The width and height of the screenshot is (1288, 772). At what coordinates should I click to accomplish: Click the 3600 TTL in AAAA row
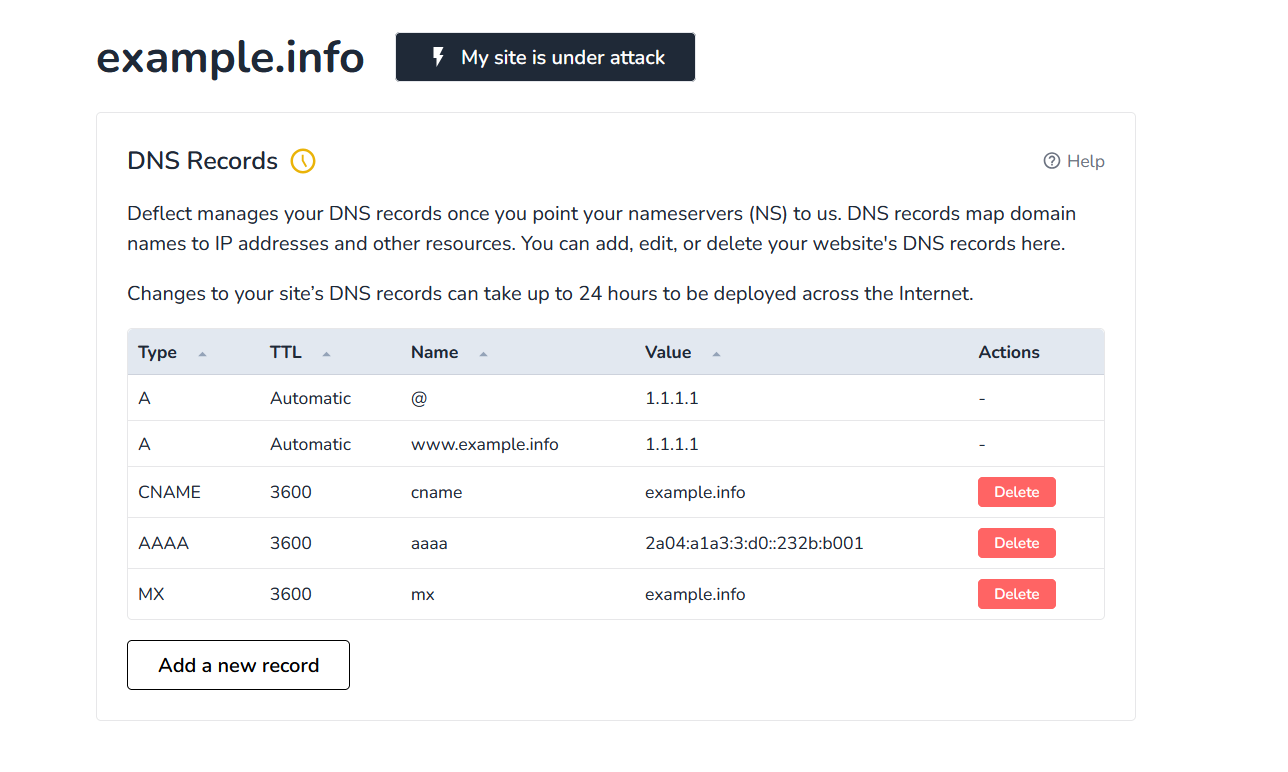coord(291,543)
